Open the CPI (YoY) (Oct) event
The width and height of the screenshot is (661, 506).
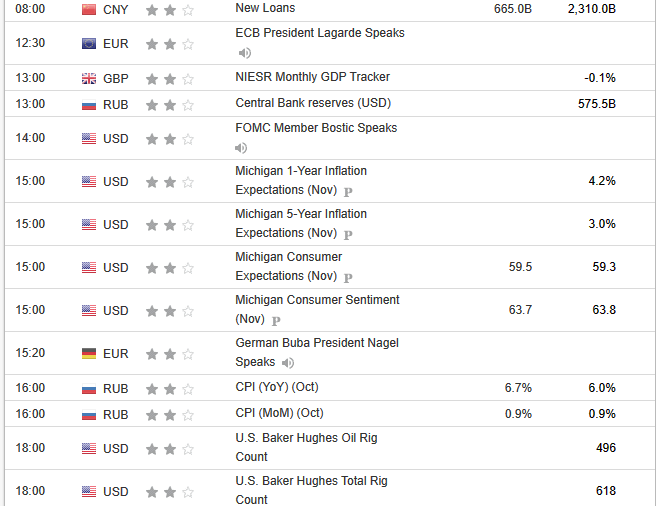tap(276, 387)
